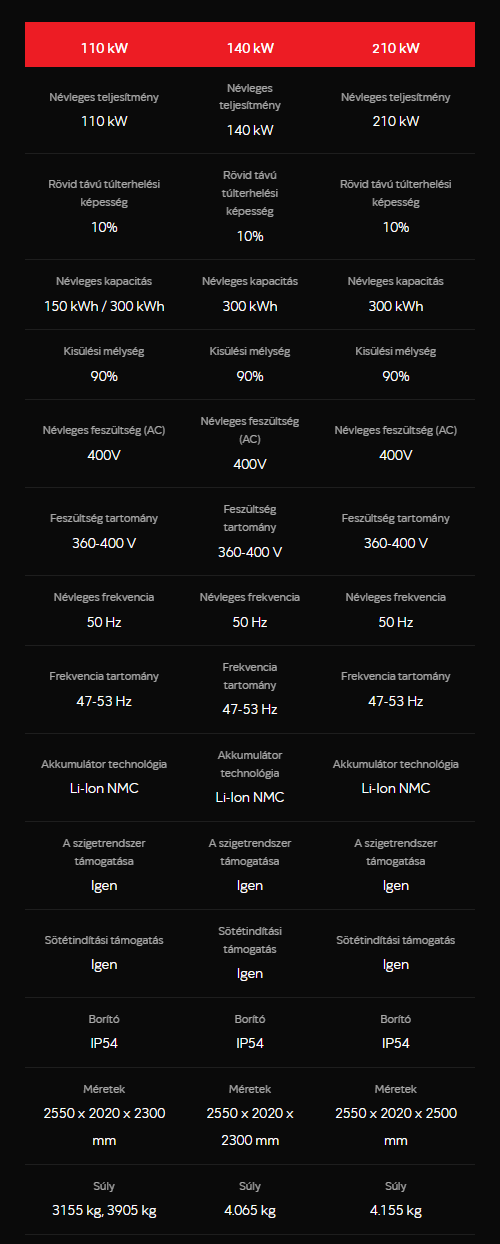Click the 400V value in the 140 kW column
Viewport: 500px width, 1244px height.
(250, 464)
